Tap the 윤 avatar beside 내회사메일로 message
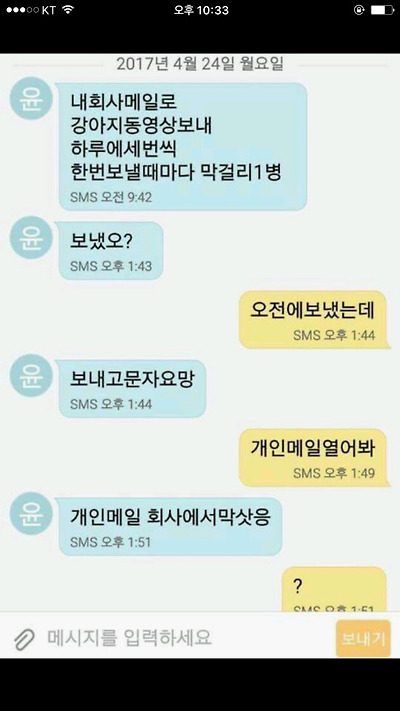This screenshot has height=711, width=400. (31, 98)
